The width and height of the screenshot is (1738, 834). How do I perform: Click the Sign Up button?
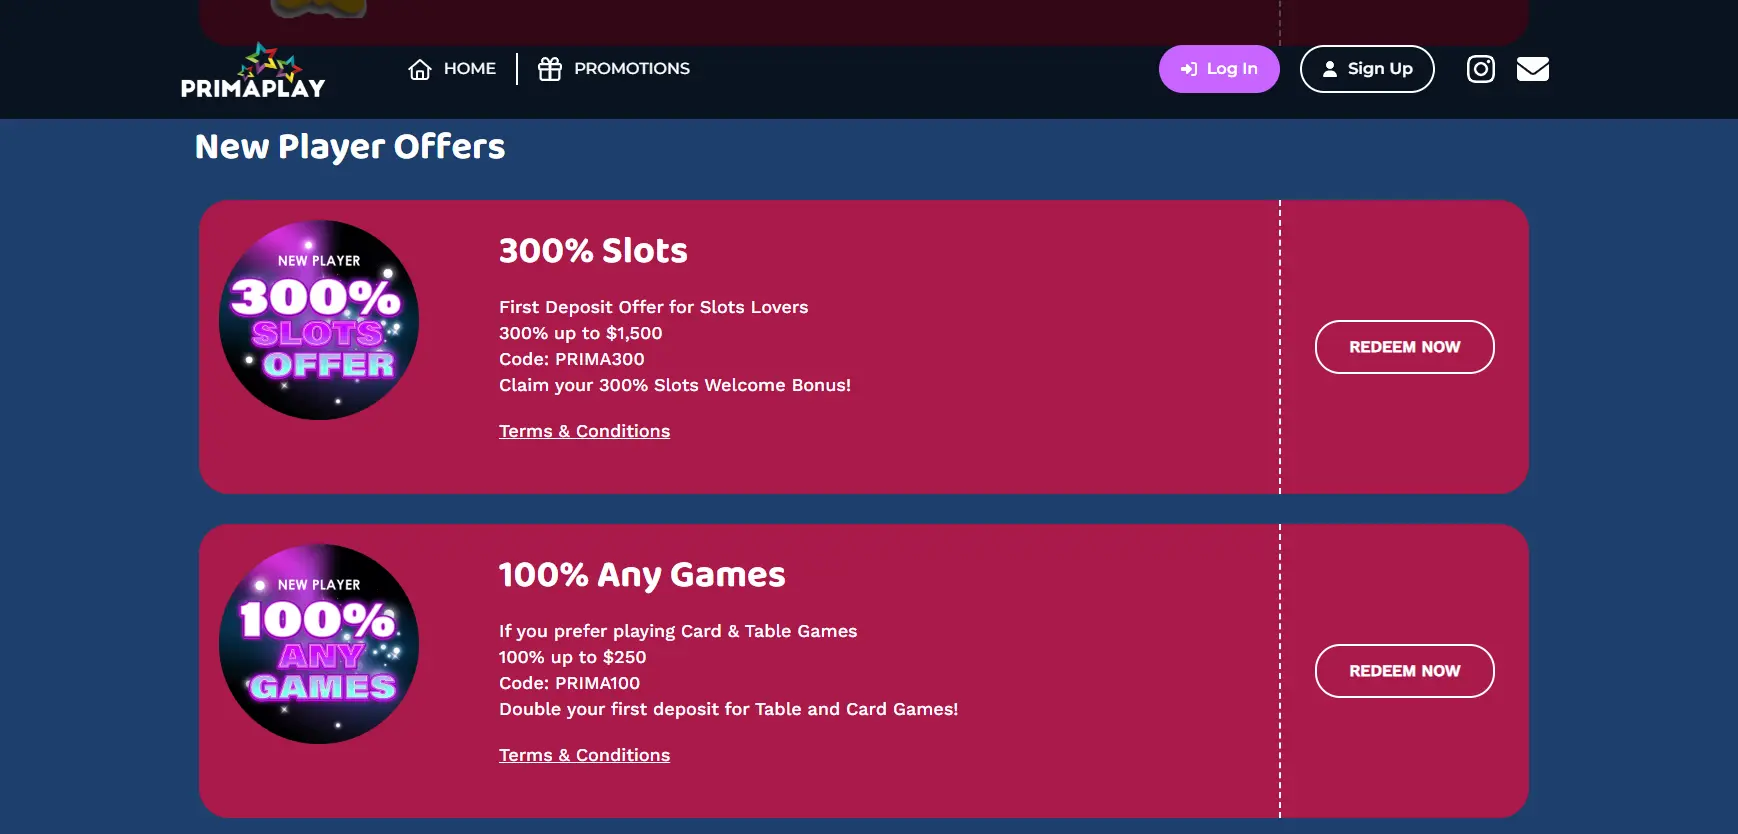click(1367, 69)
